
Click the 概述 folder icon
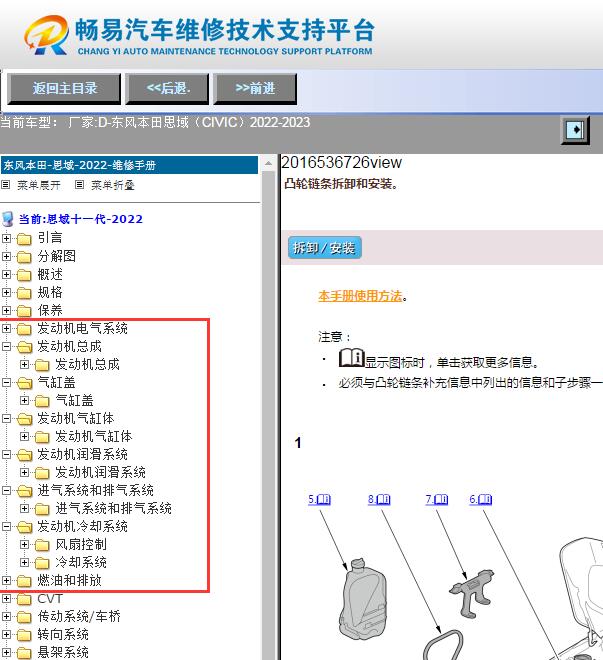tap(24, 275)
